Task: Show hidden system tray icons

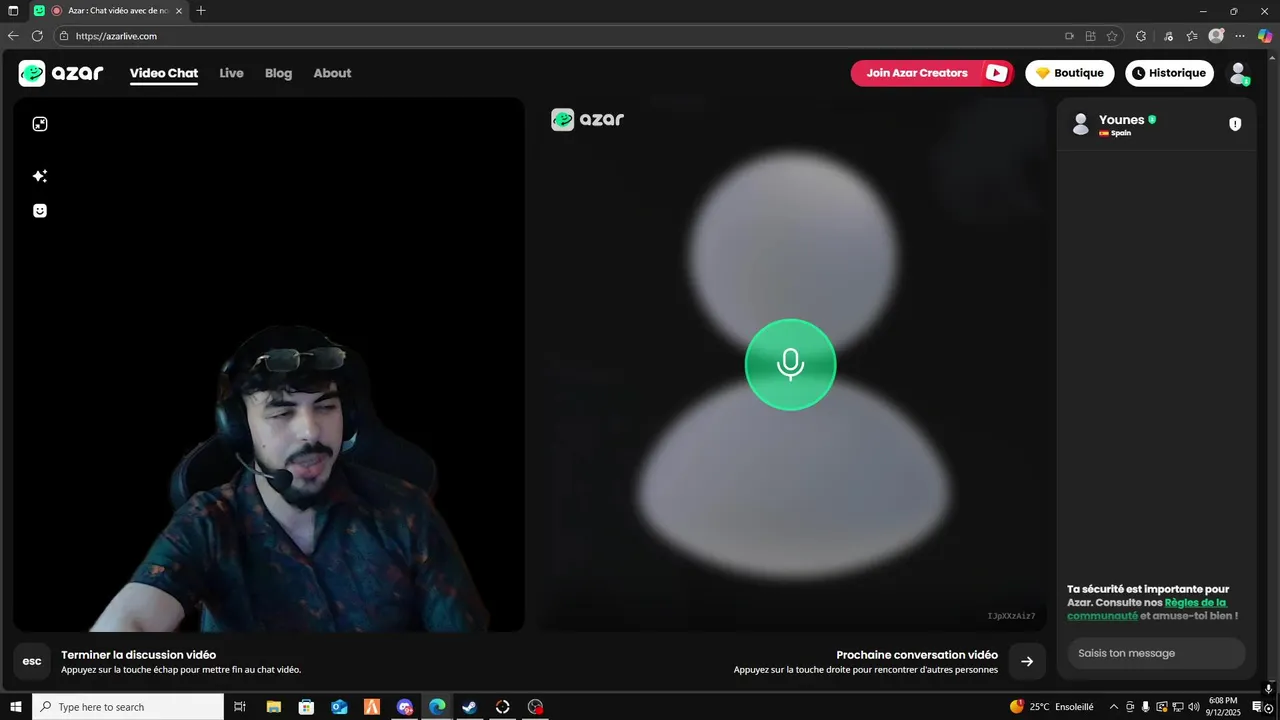Action: (x=1114, y=707)
